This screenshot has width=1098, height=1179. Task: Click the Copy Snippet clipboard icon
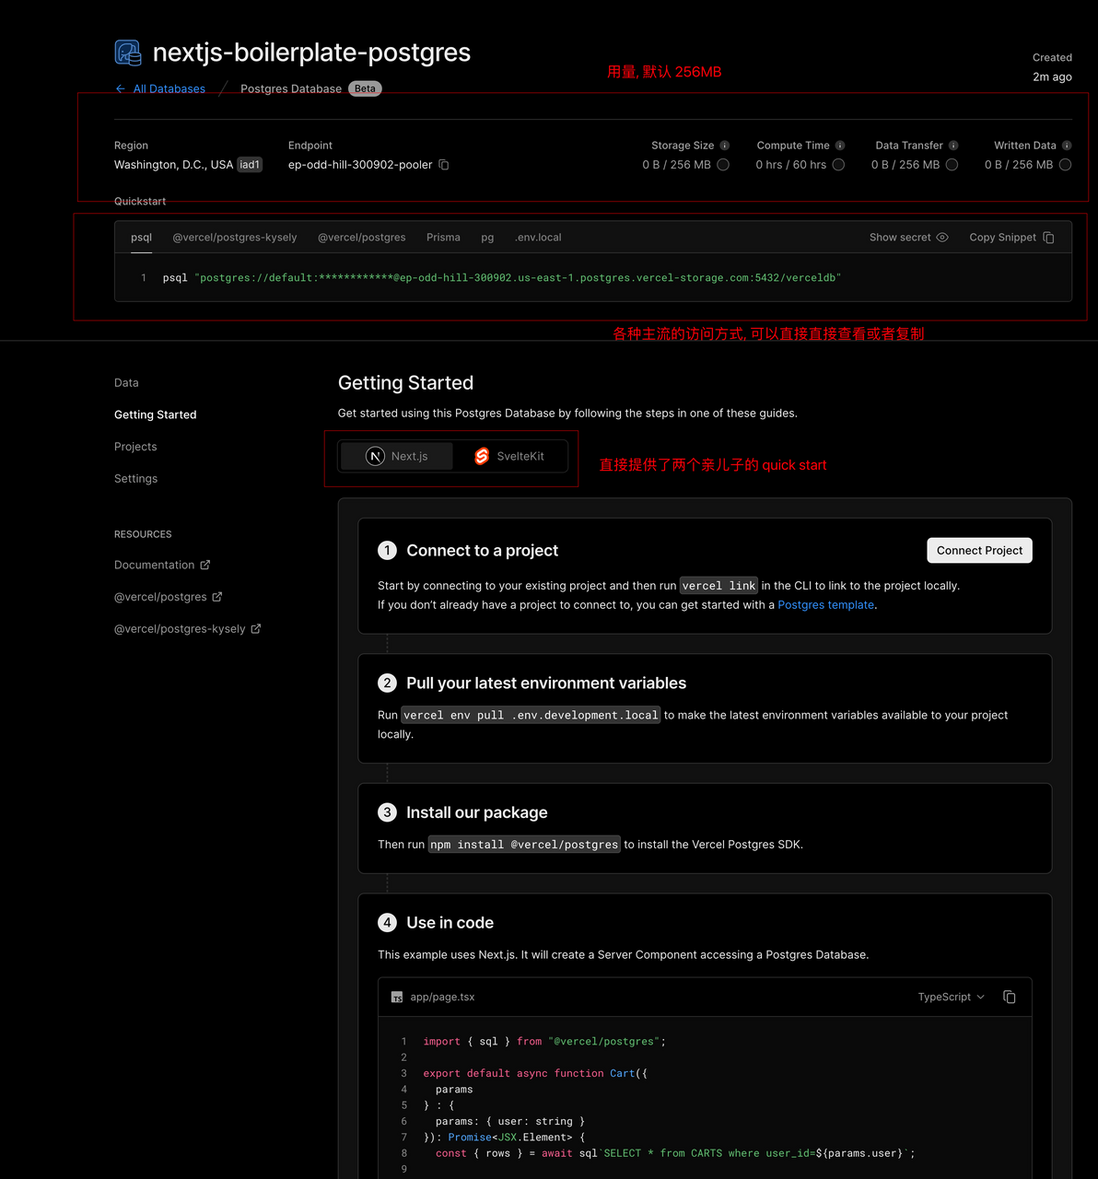tap(1049, 238)
